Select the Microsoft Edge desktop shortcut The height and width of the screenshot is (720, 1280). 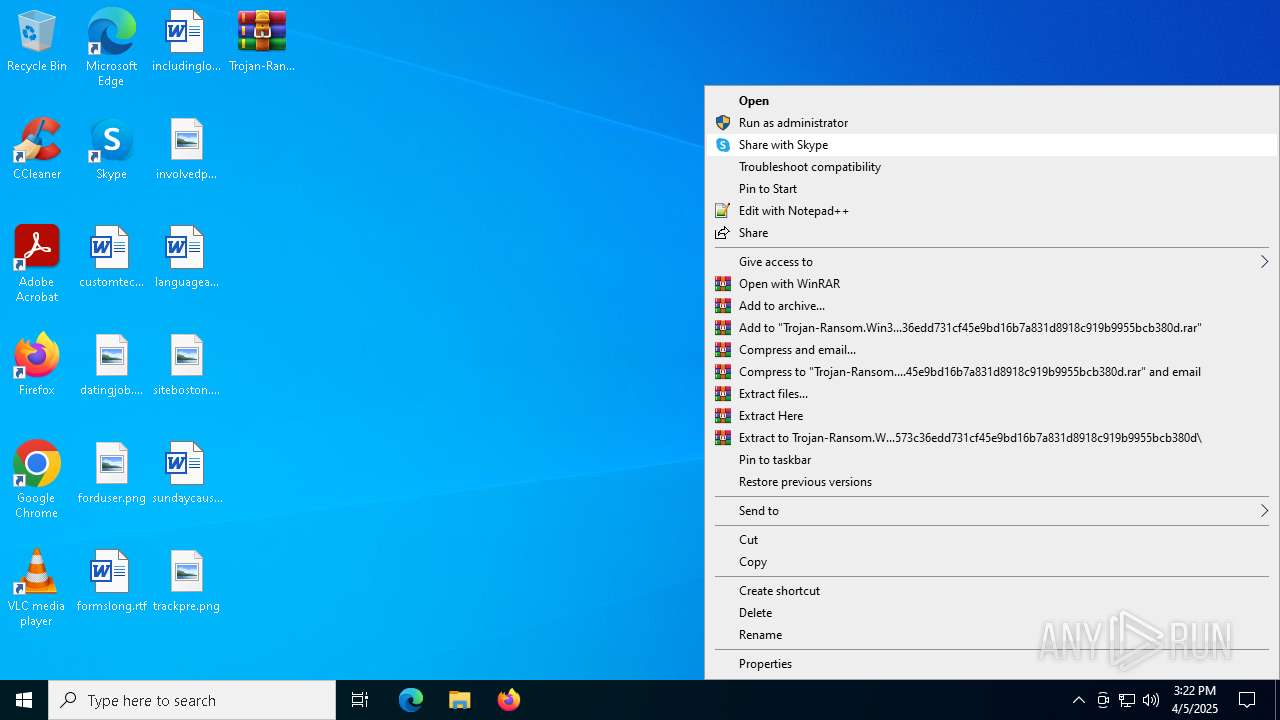click(111, 47)
